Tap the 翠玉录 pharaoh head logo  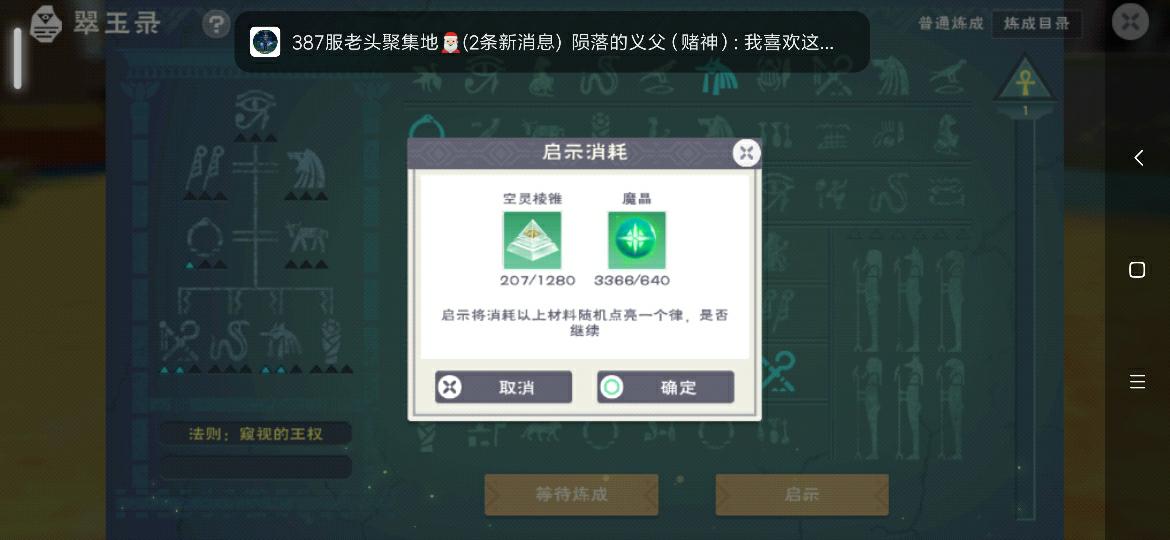point(46,24)
